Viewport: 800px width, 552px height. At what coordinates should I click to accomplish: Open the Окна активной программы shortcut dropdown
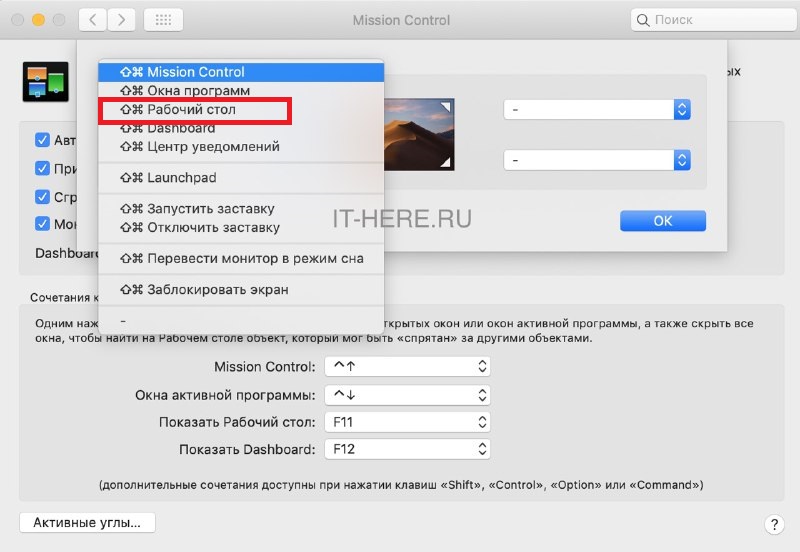point(407,395)
